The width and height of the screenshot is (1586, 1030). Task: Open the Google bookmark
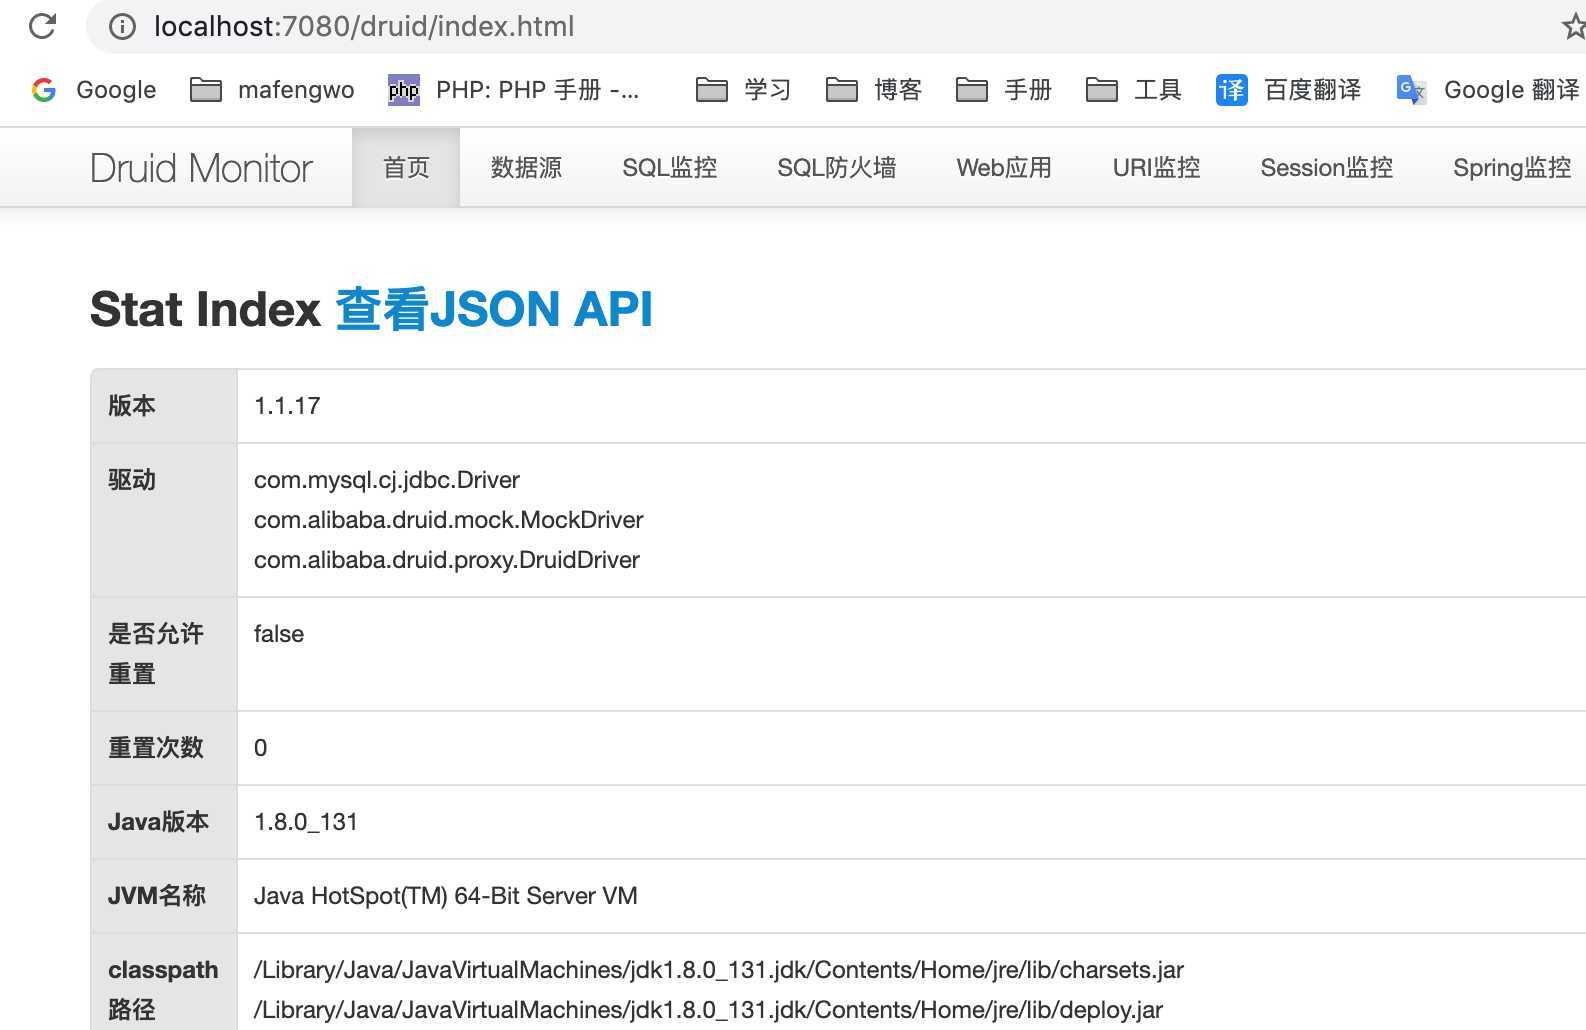tap(94, 90)
